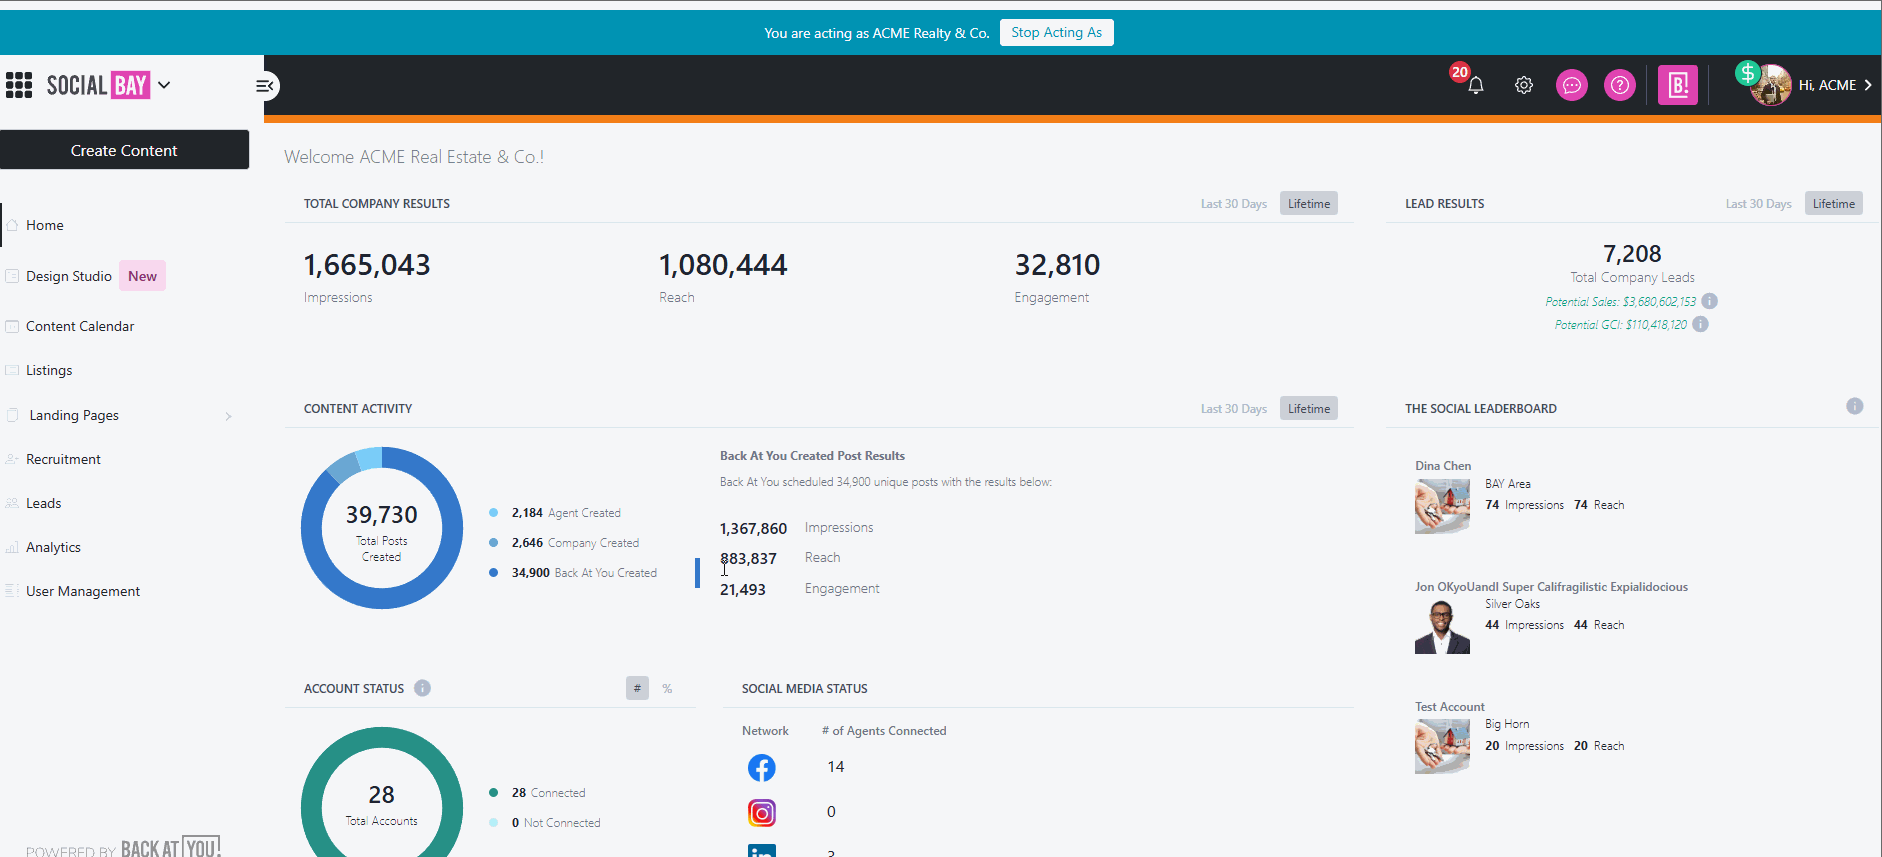Click the 28 Total Accounts donut chart
Screen dimensions: 1882x857
382,792
